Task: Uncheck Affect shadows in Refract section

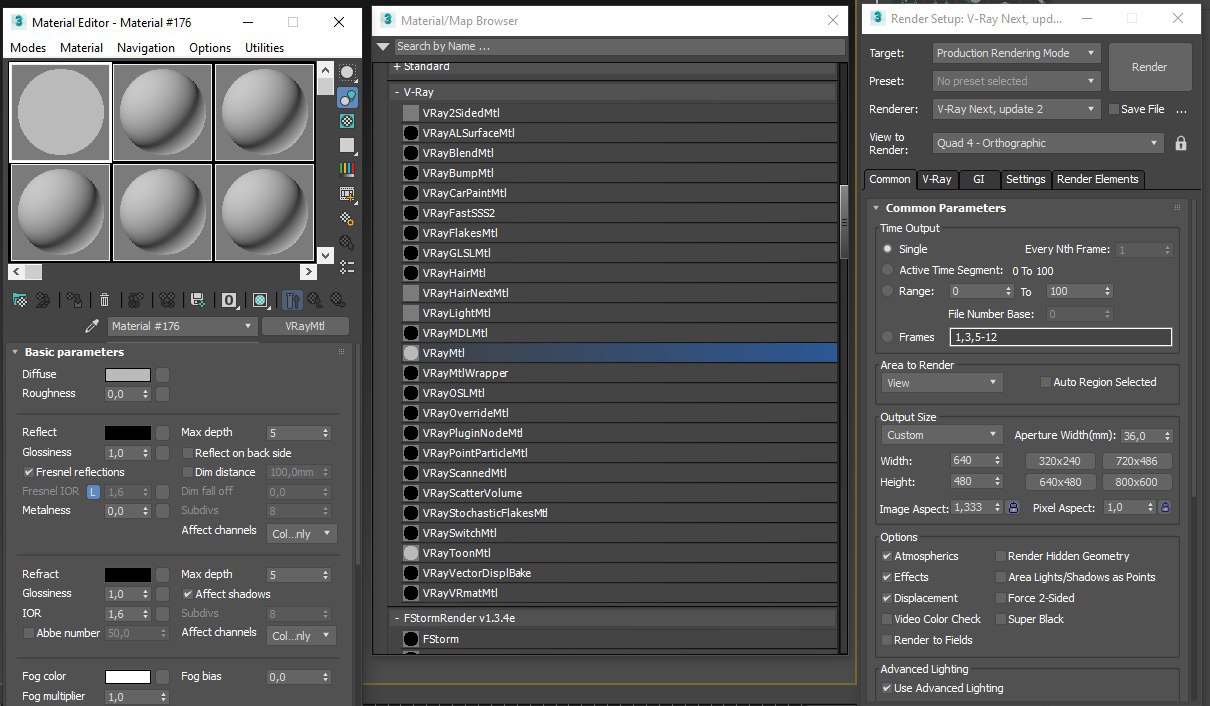Action: pyautogui.click(x=187, y=594)
